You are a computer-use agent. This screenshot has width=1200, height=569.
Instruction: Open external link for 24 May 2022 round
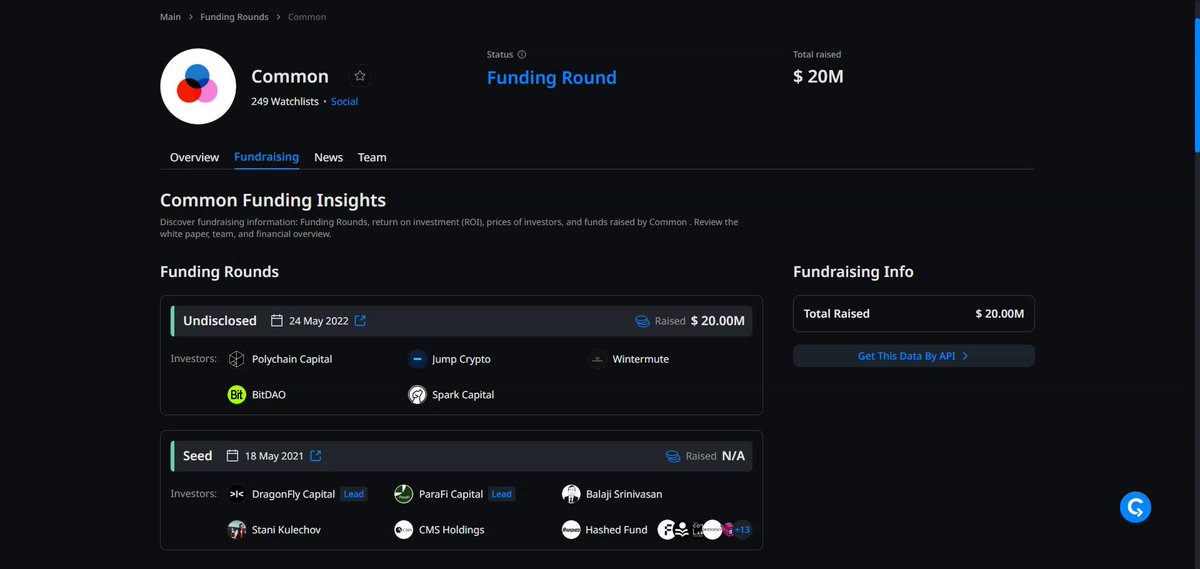[x=360, y=321]
